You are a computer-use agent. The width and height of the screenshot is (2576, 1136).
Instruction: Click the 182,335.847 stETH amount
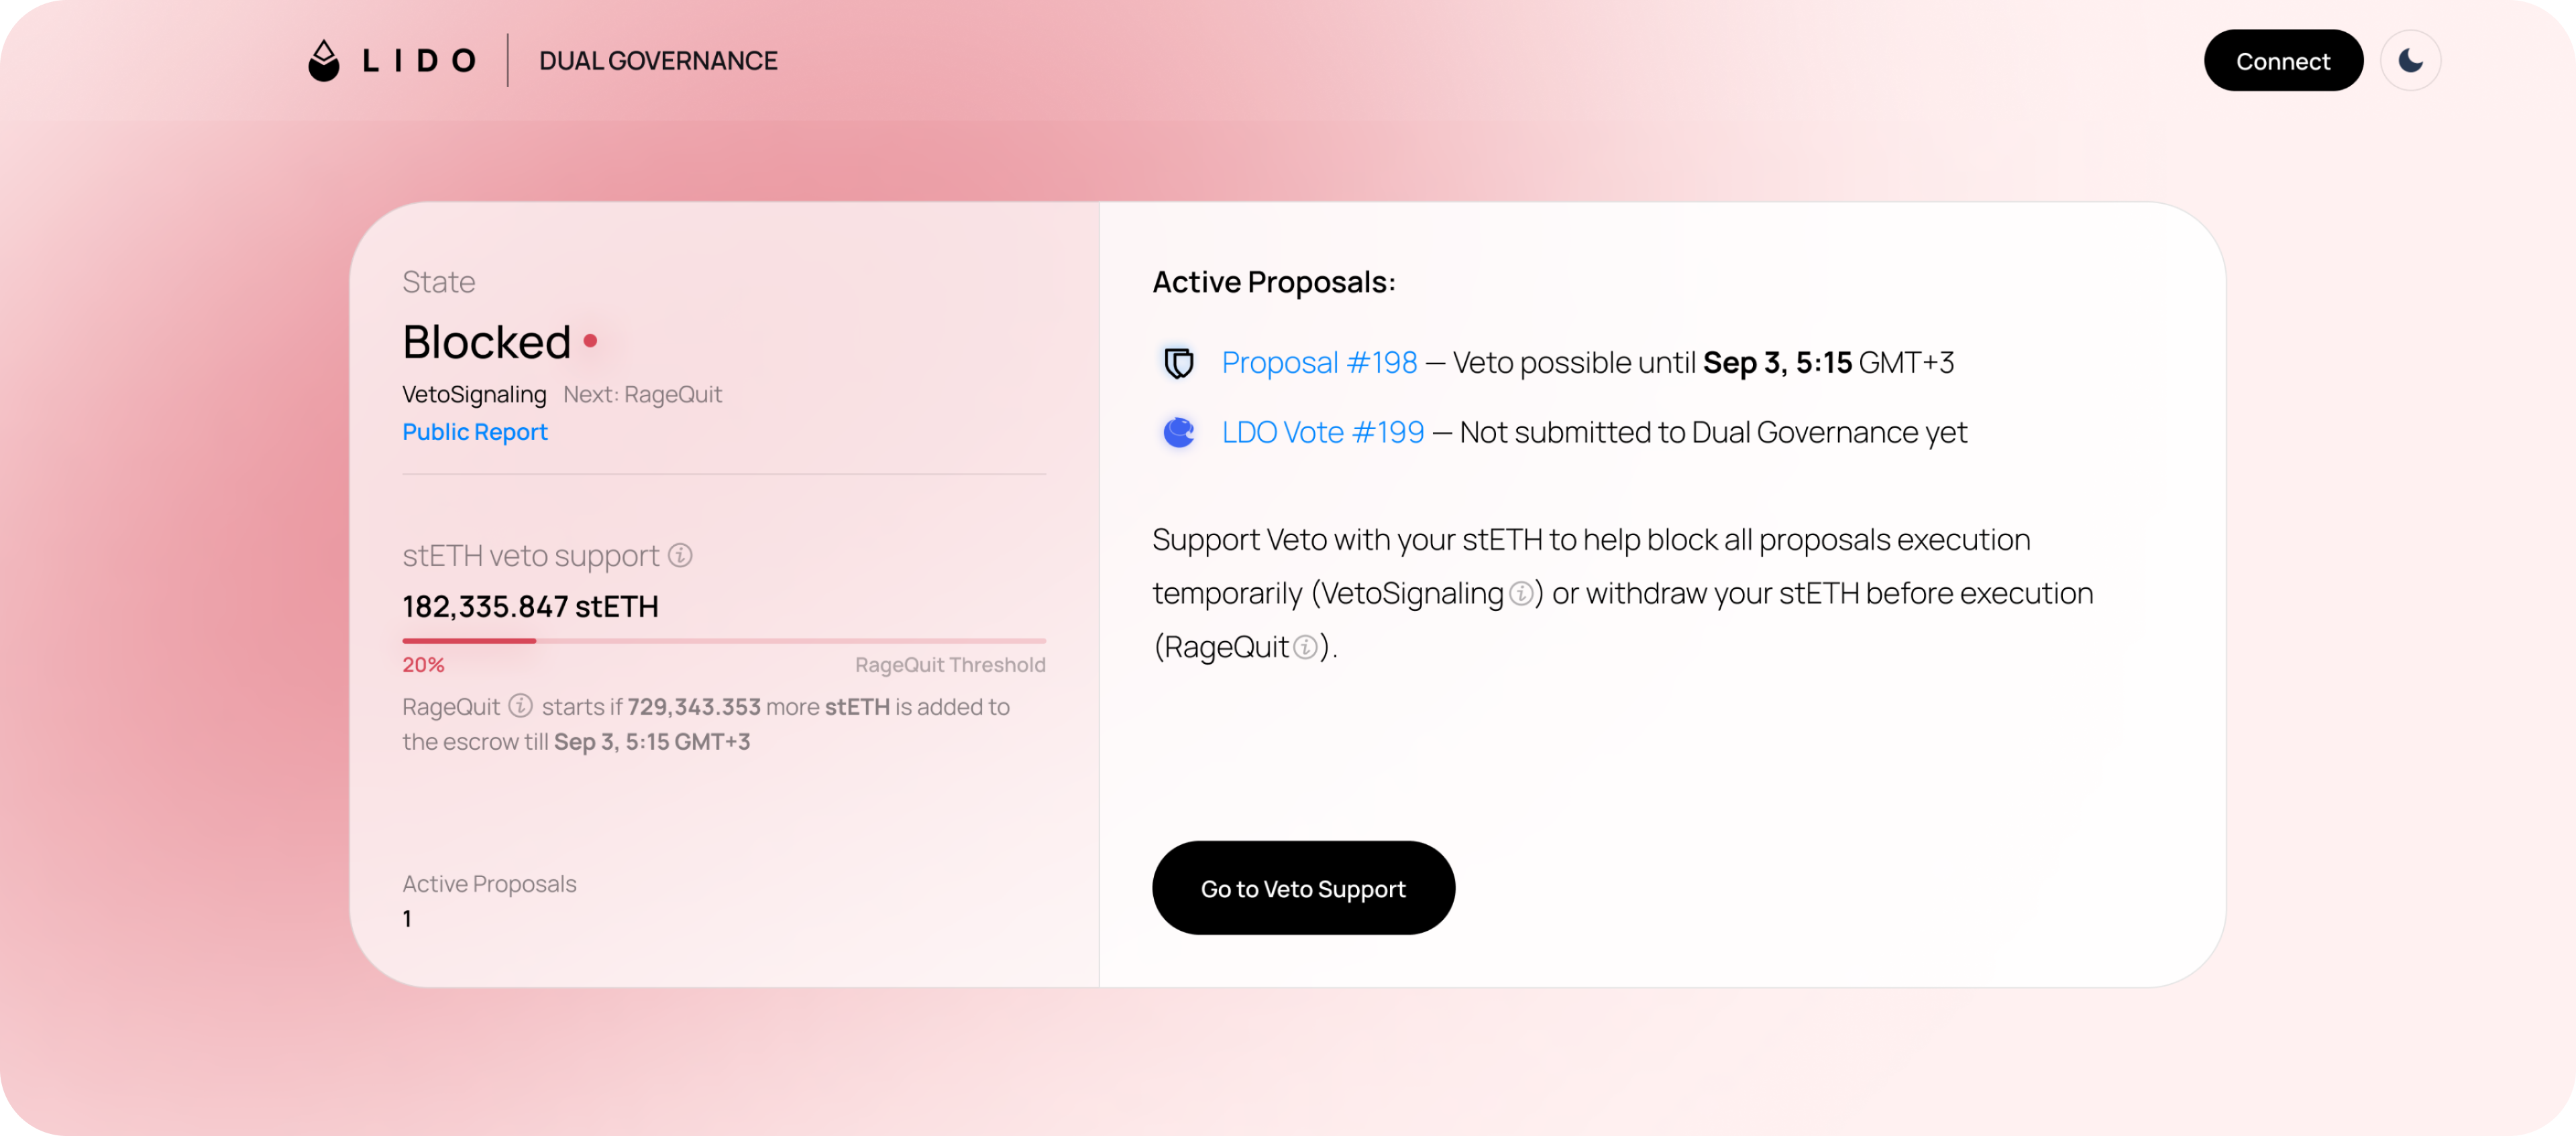(x=530, y=607)
